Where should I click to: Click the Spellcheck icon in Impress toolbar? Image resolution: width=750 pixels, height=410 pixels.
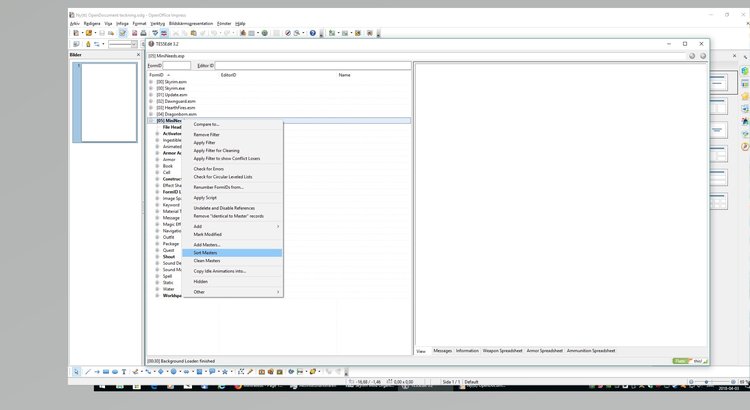coord(155,33)
